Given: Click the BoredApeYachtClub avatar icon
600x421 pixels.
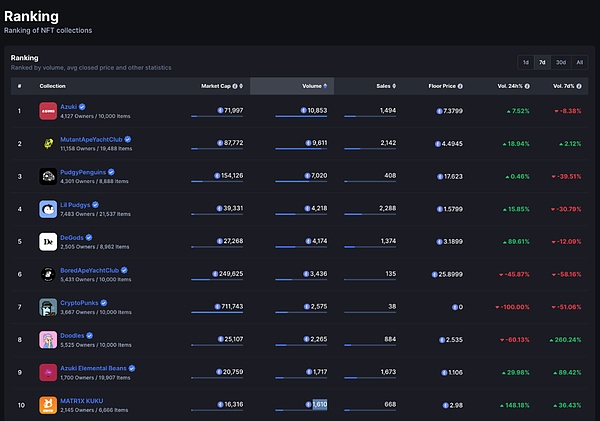Looking at the screenshot, I should coord(47,274).
